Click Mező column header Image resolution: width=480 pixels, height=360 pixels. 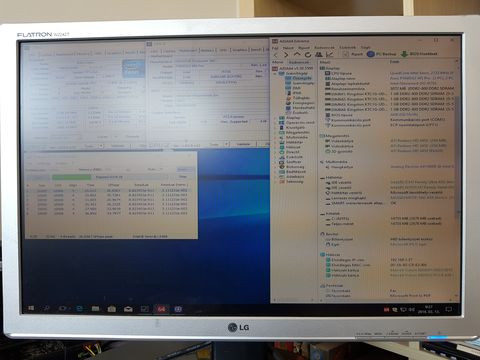(x=325, y=62)
